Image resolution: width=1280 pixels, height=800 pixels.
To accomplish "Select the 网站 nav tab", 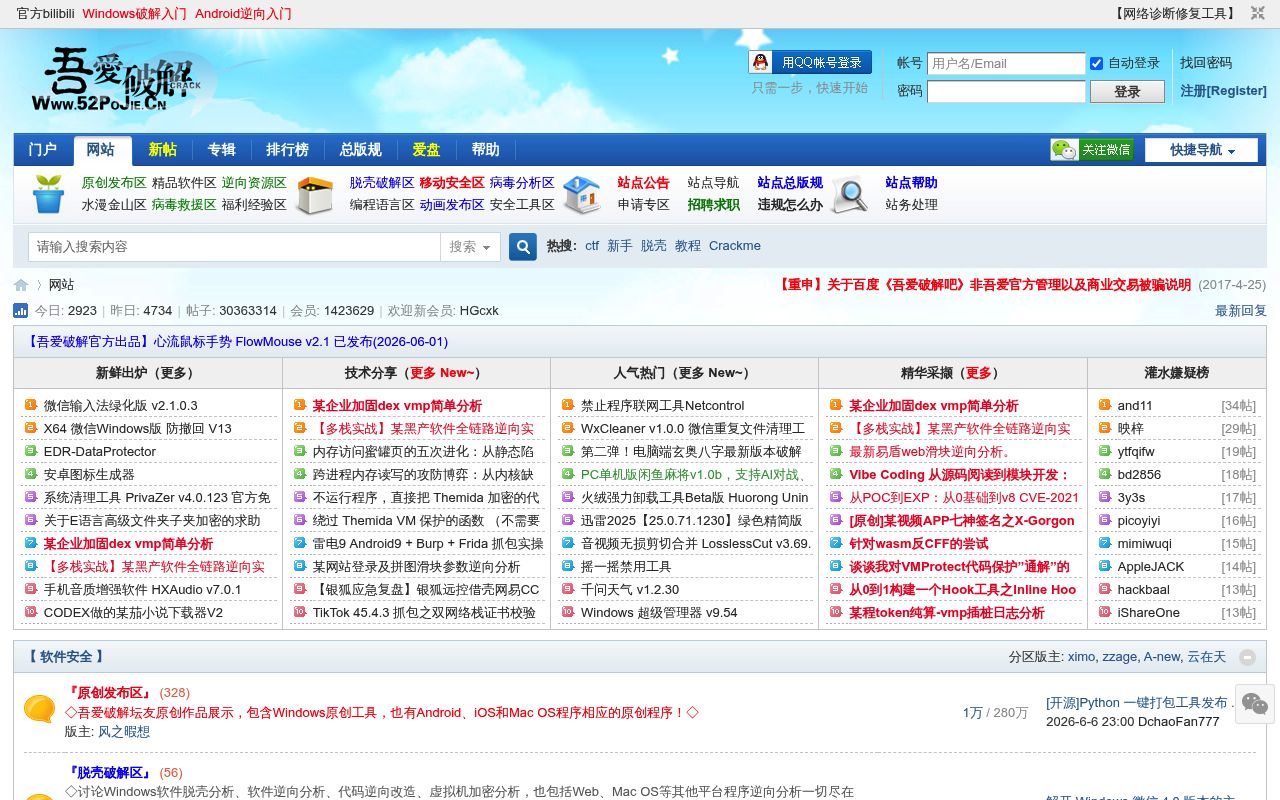I will tap(101, 150).
